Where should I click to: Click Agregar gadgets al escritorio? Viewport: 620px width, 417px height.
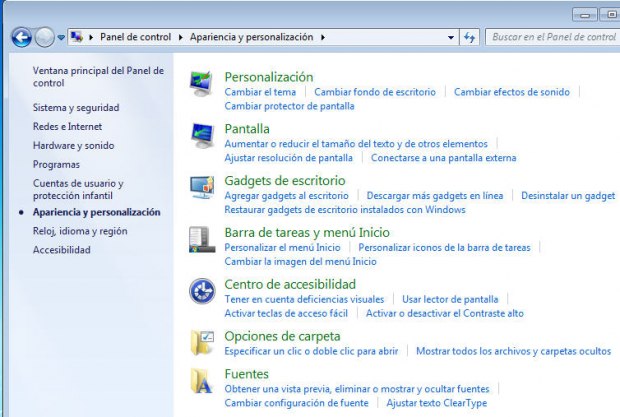click(x=286, y=196)
